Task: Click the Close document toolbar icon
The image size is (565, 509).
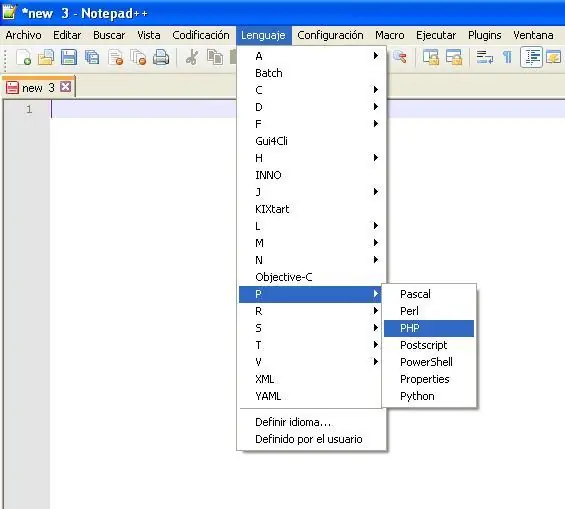Action: click(115, 58)
